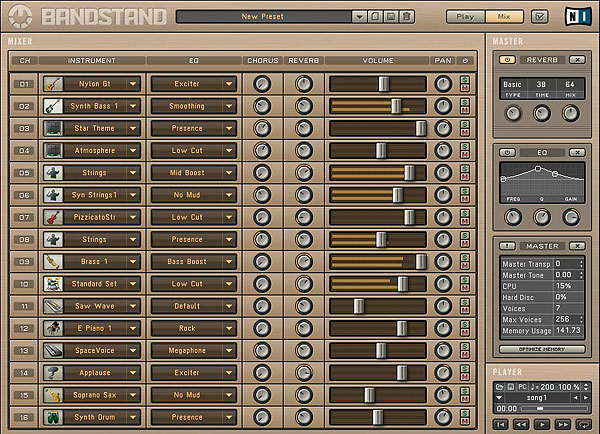This screenshot has width=600, height=434.
Task: Click the INSTRUMENT column header
Action: point(92,60)
